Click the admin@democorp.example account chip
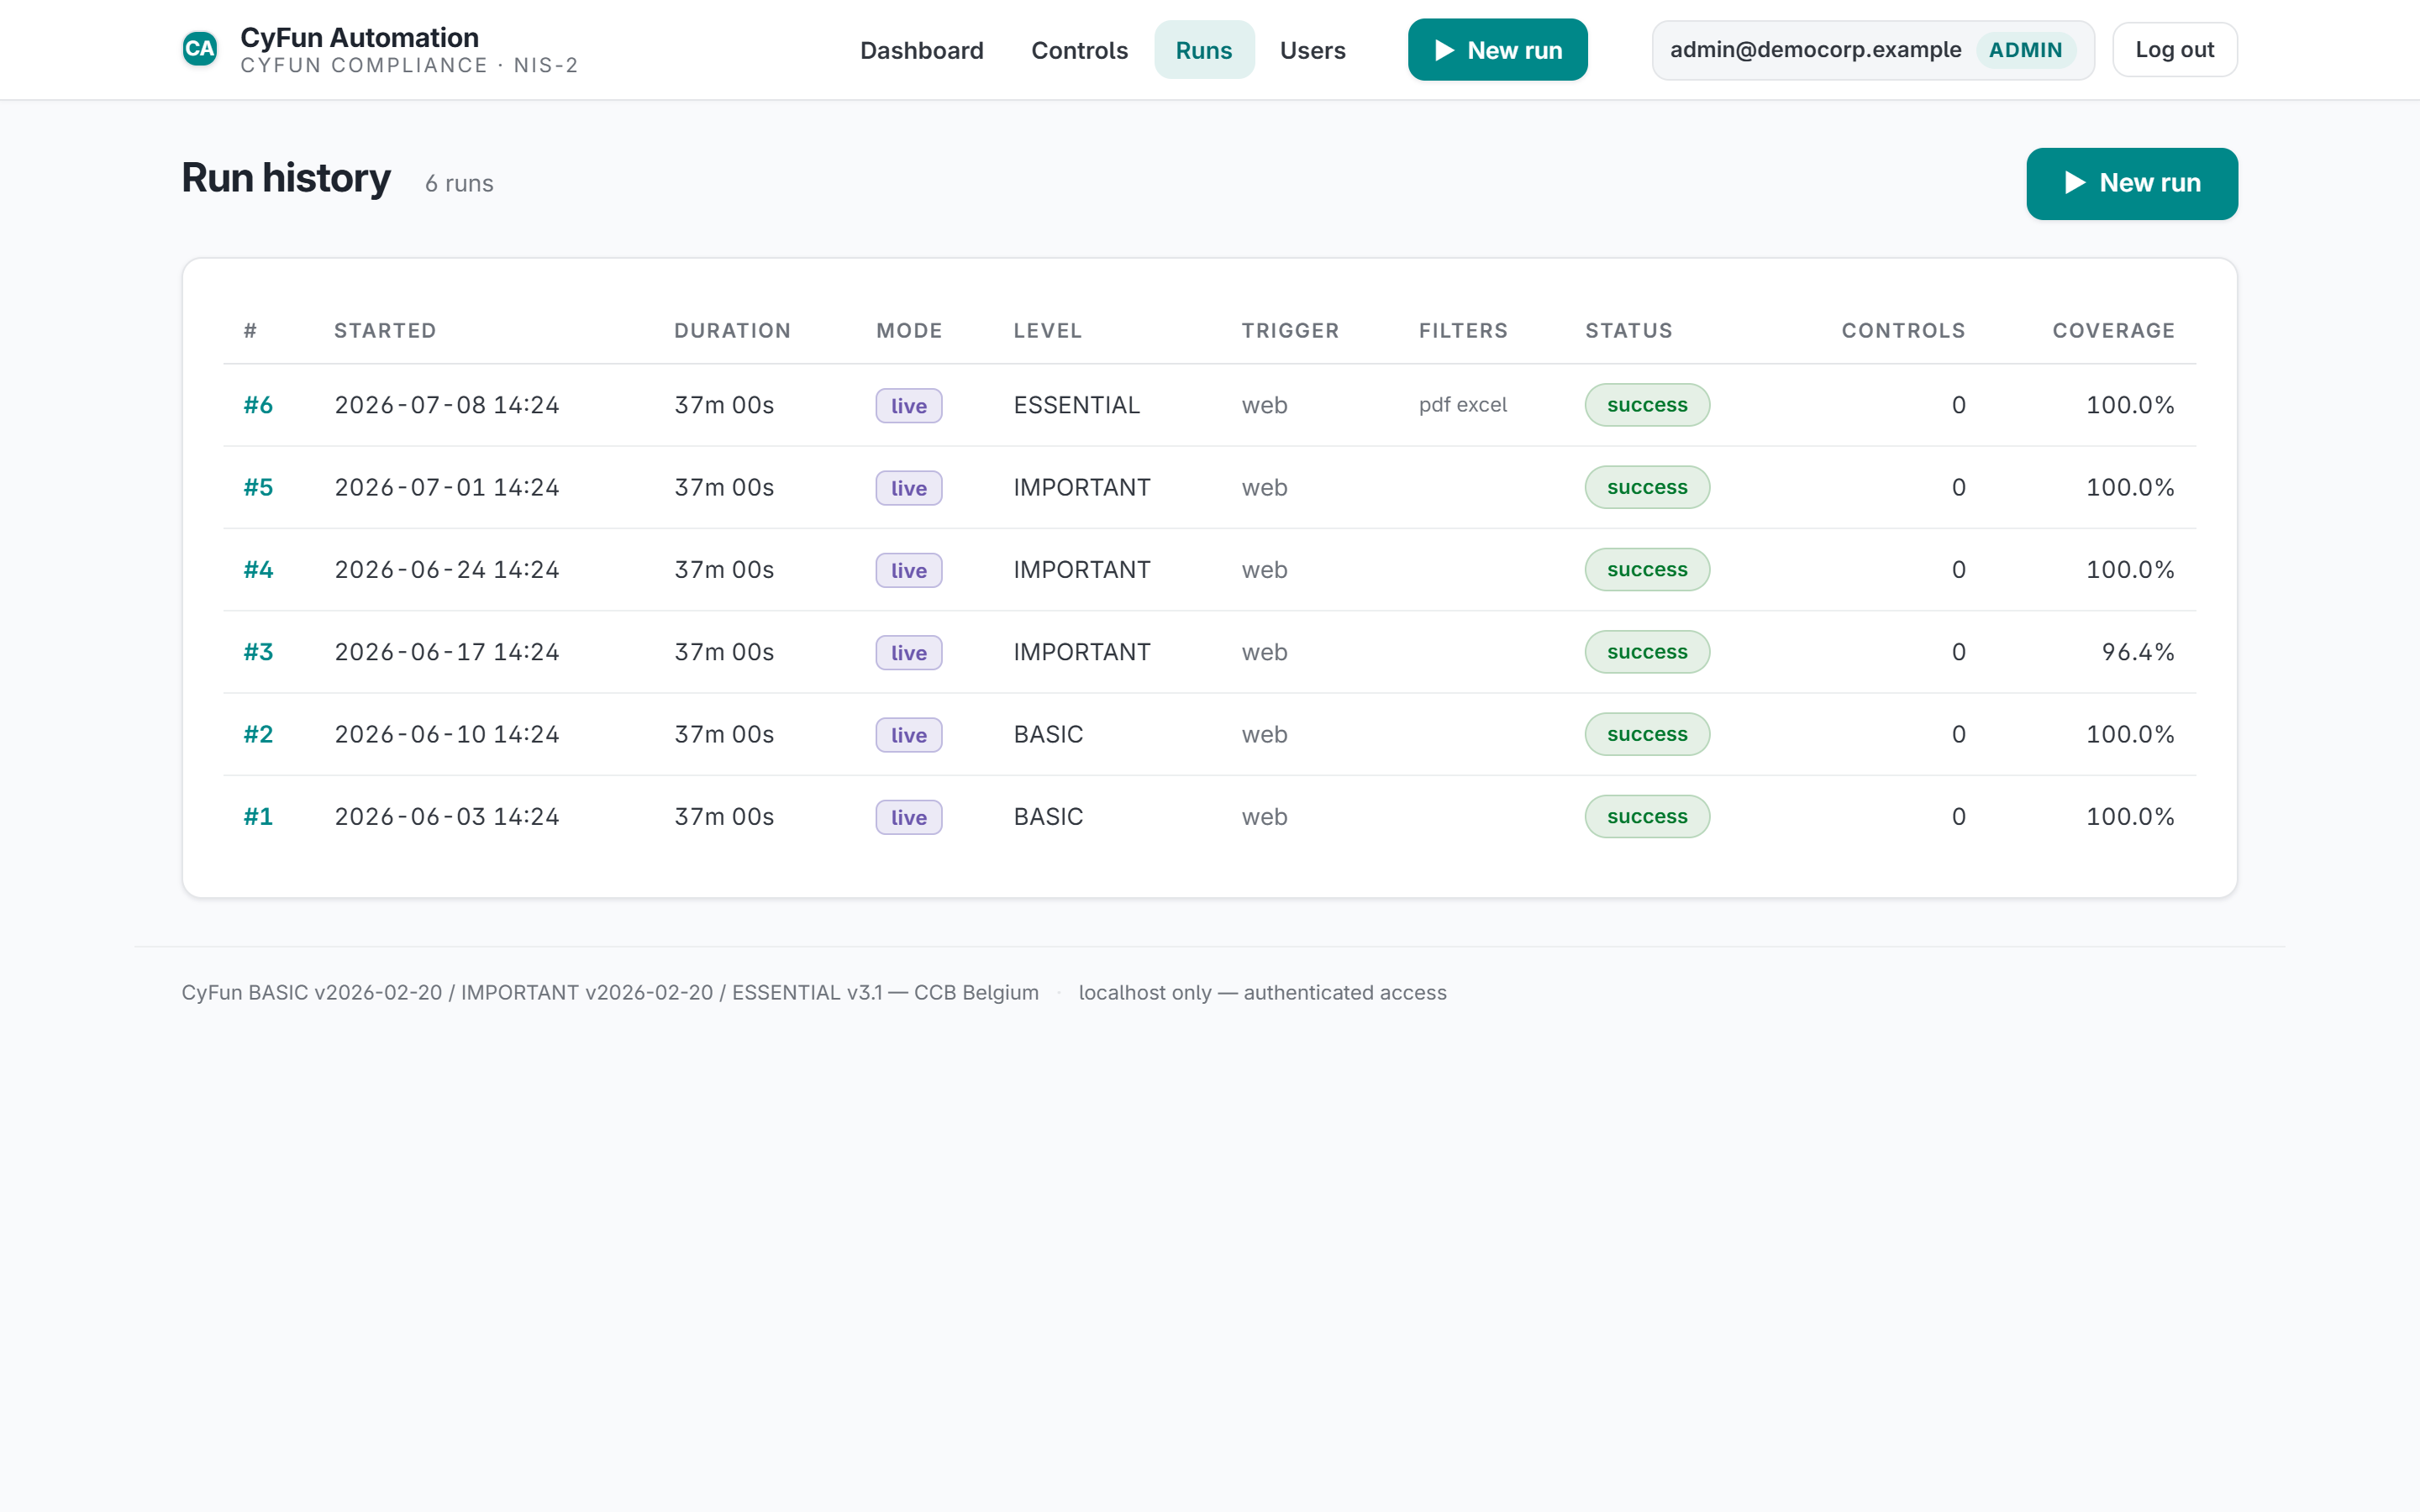This screenshot has height=1512, width=2420. [x=1872, y=50]
